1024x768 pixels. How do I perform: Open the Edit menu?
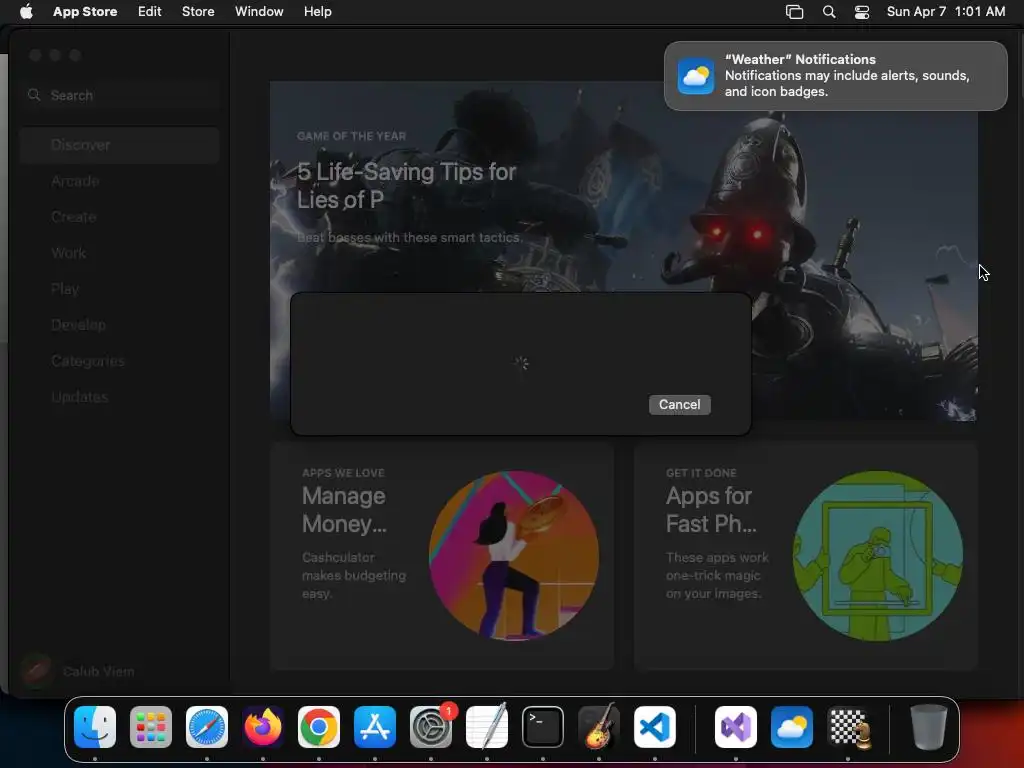click(150, 11)
